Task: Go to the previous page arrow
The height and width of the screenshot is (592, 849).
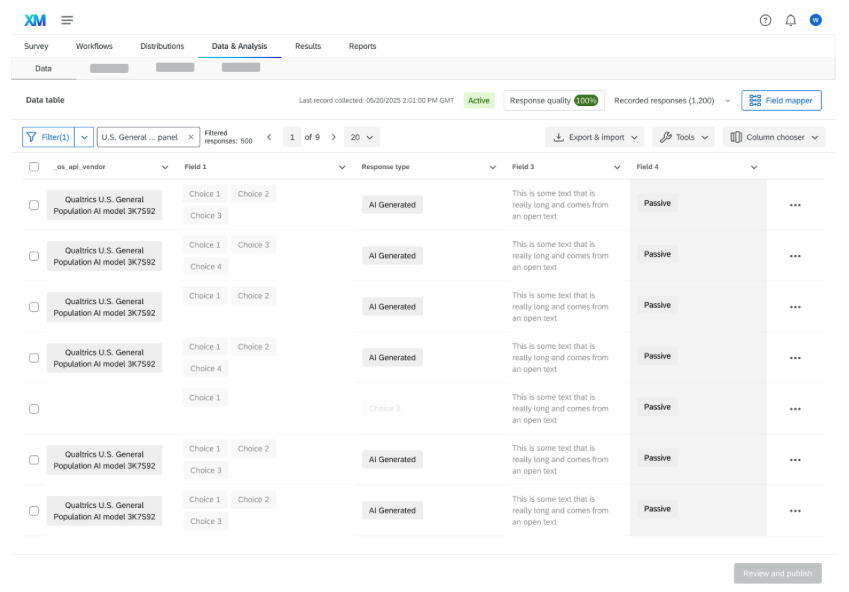Action: (269, 137)
